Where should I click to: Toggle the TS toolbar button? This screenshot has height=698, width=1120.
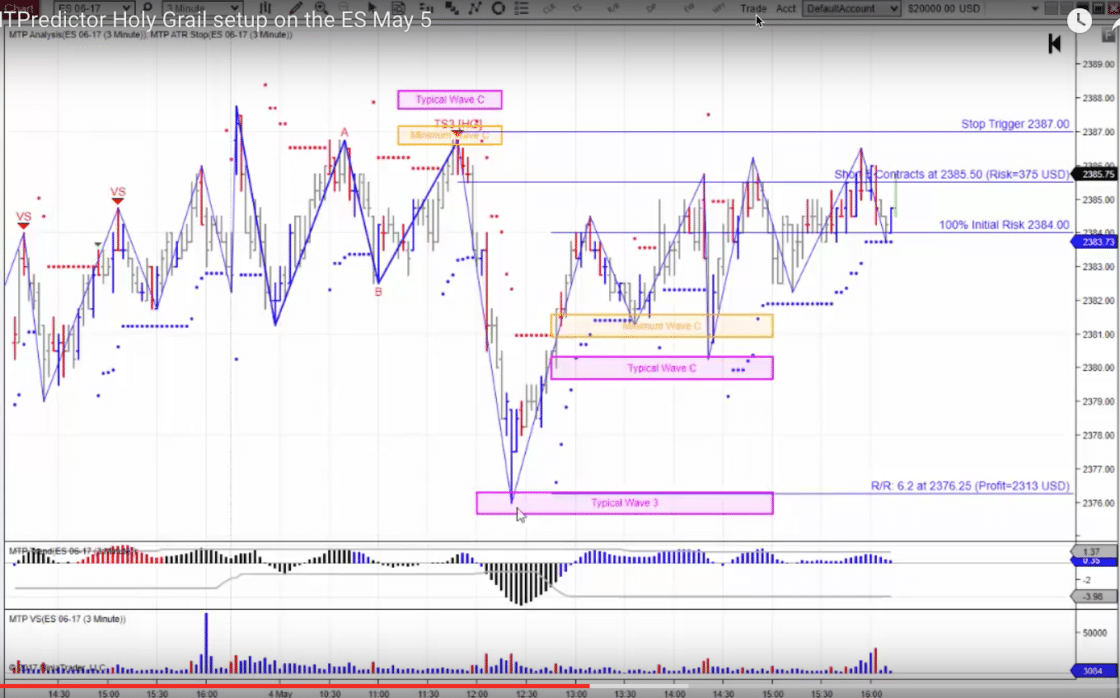pyautogui.click(x=576, y=8)
